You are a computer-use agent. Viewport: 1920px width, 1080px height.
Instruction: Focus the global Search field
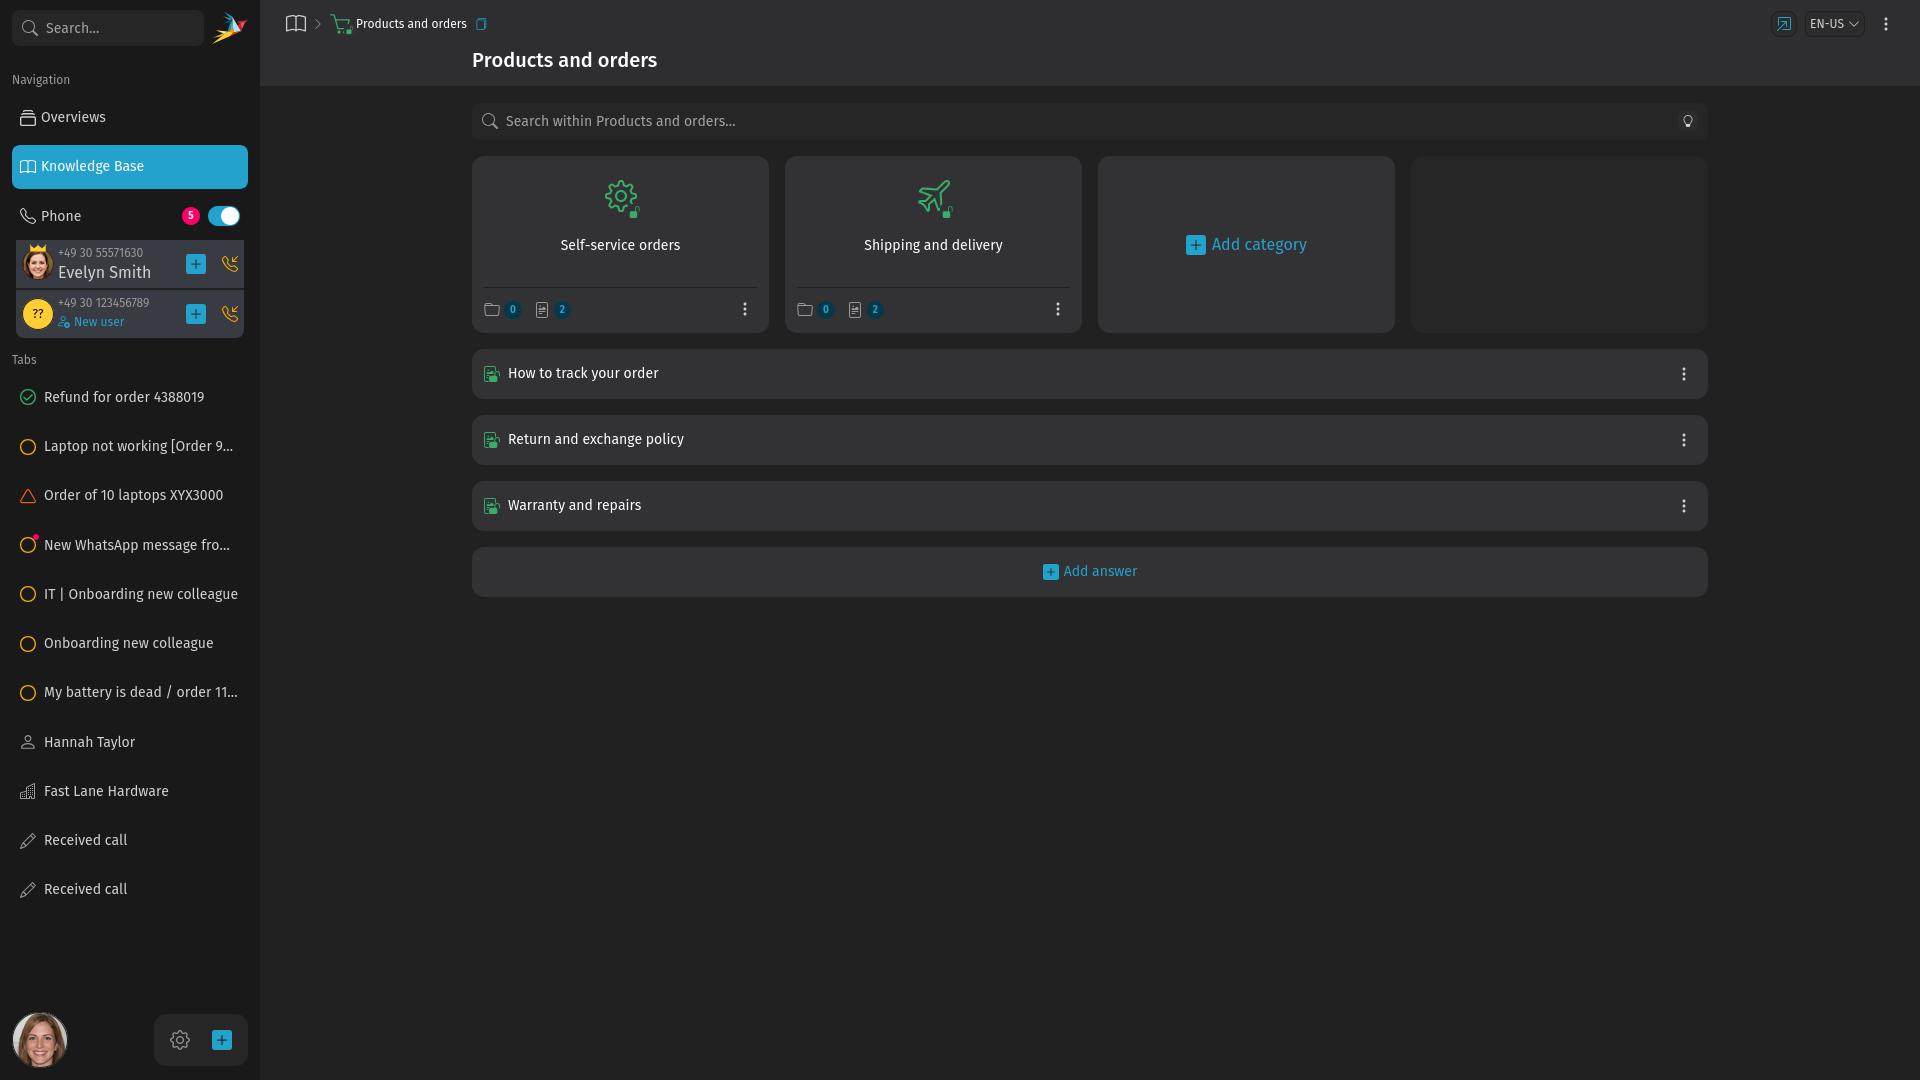(x=108, y=28)
